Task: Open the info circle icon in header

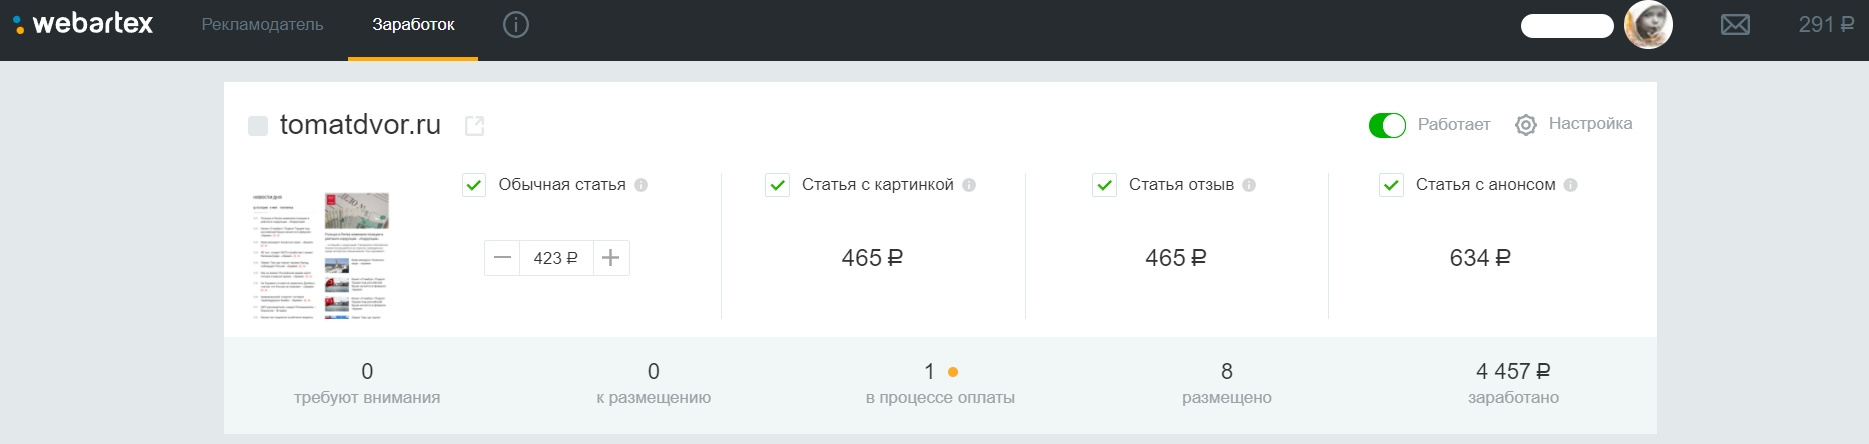Action: [x=516, y=25]
